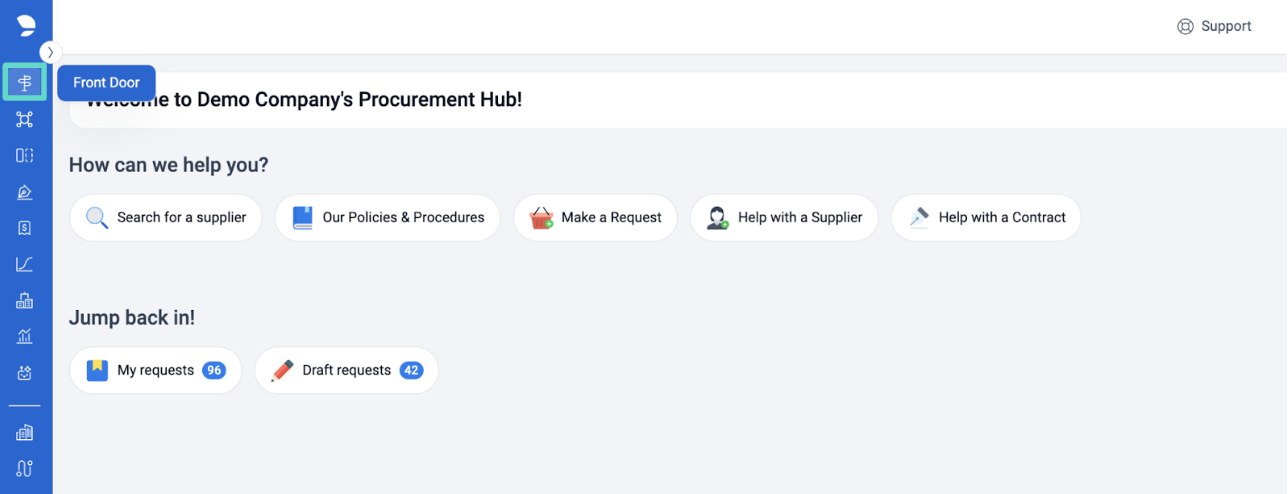Open the line graph sidebar icon
Viewport: 1288px width, 494px height.
pyautogui.click(x=25, y=264)
